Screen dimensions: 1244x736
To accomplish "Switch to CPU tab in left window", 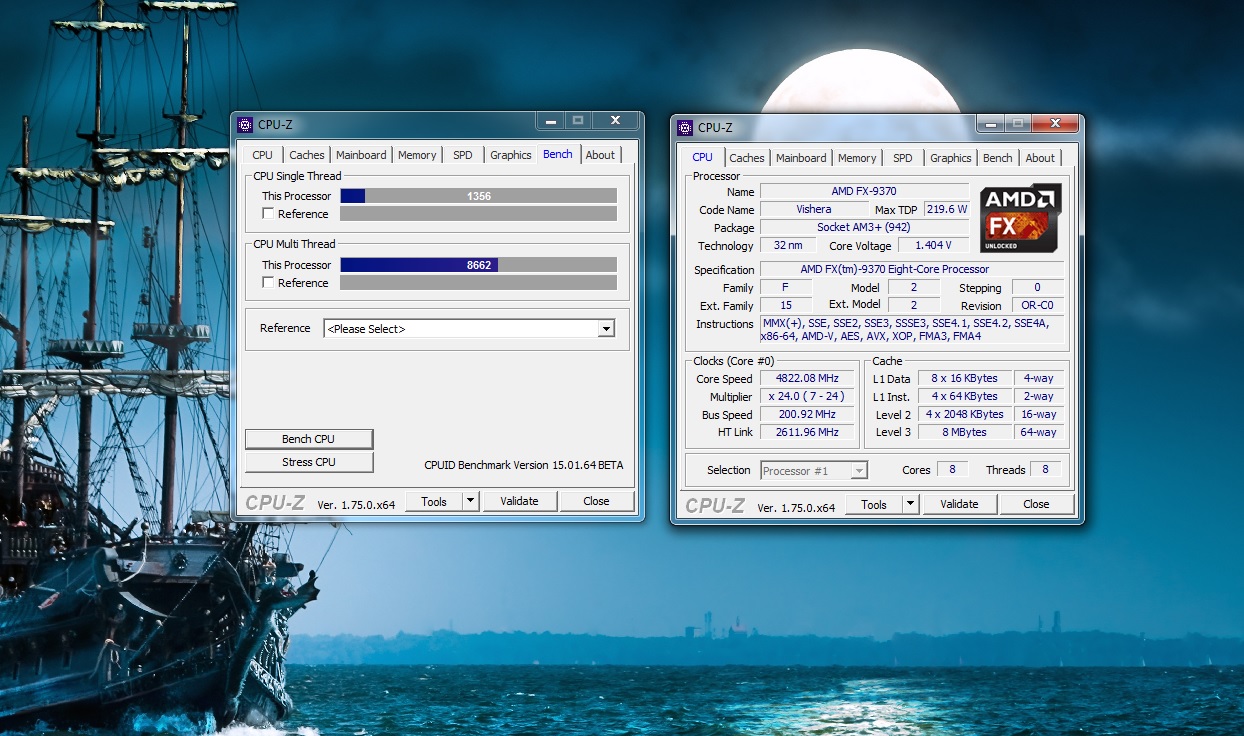I will point(262,155).
